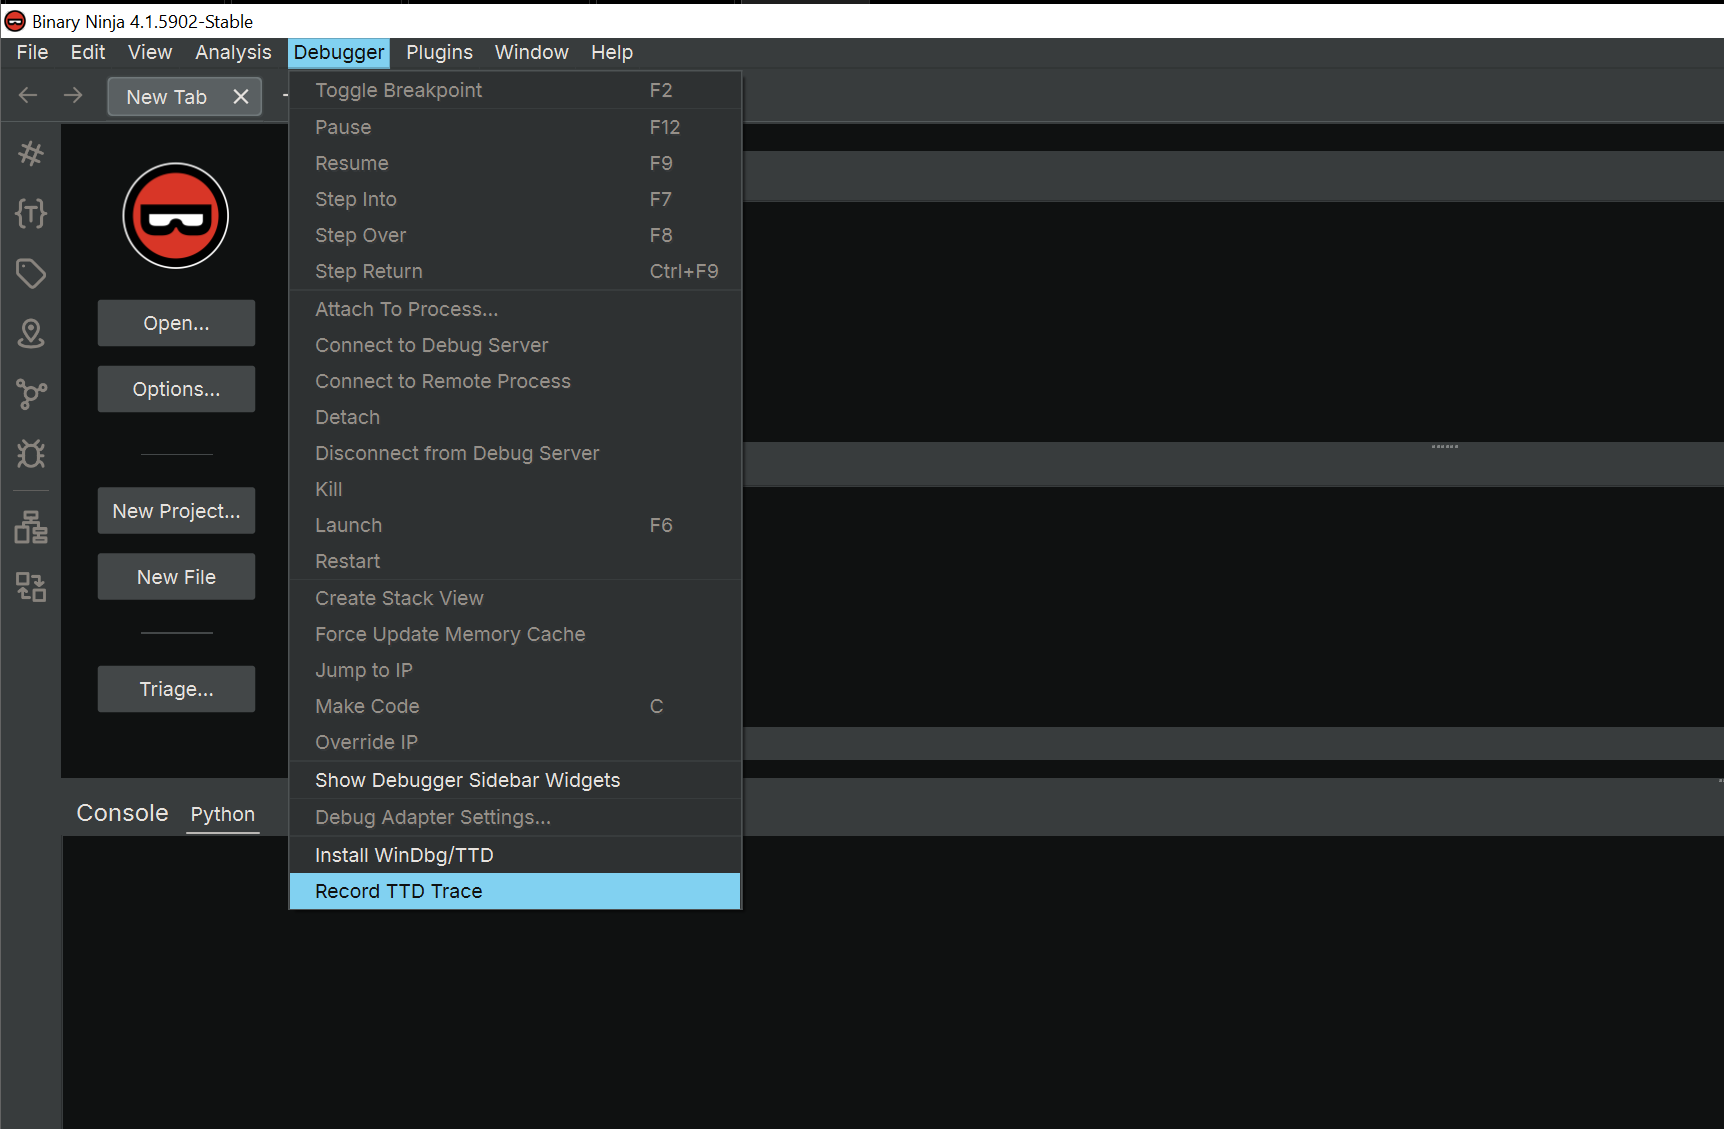The width and height of the screenshot is (1724, 1129).
Task: Go forward with the right arrow
Action: 73,96
